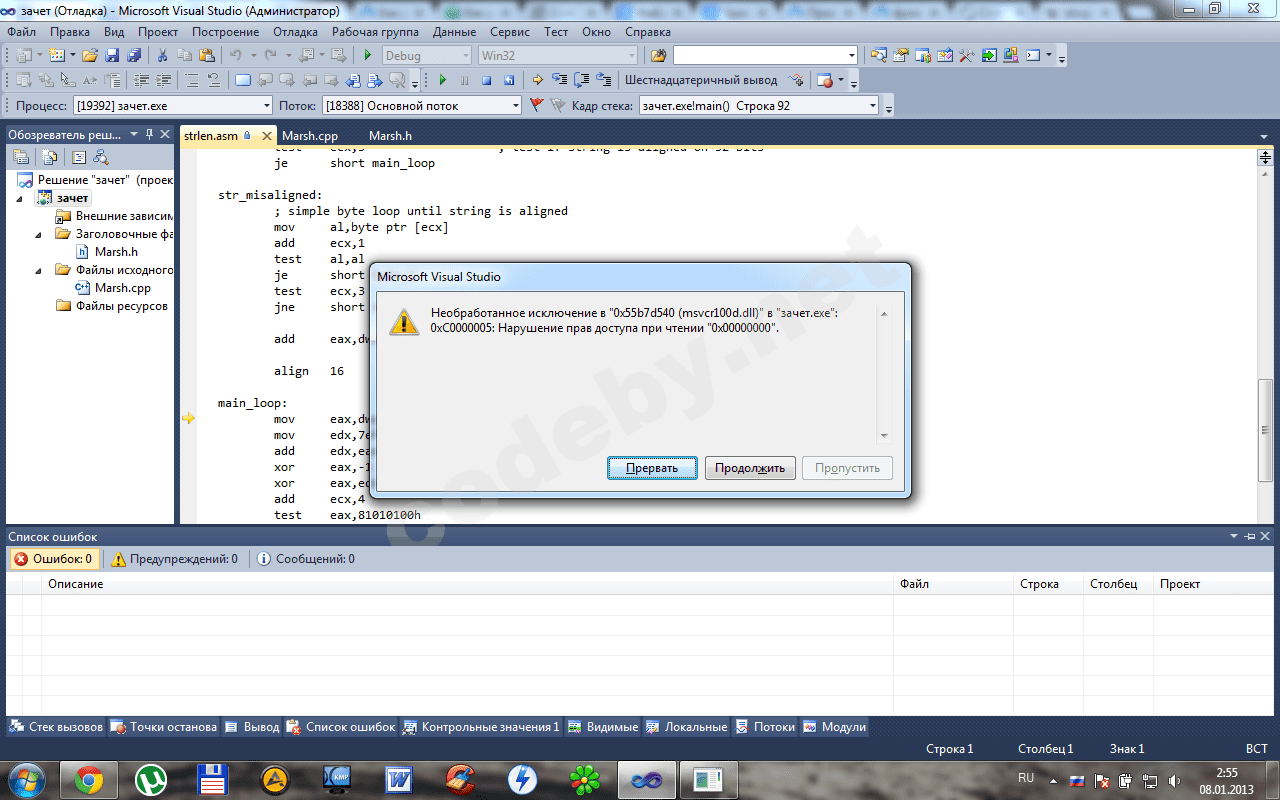Screen dimensions: 1280x800
Task: Click the Undo arrow icon
Action: coord(235,56)
